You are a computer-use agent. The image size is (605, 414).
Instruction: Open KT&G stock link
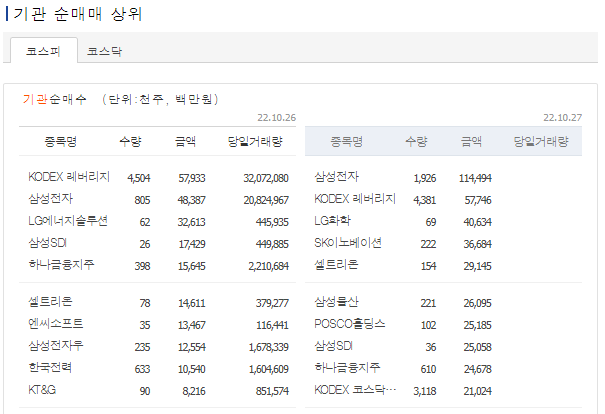click(42, 390)
